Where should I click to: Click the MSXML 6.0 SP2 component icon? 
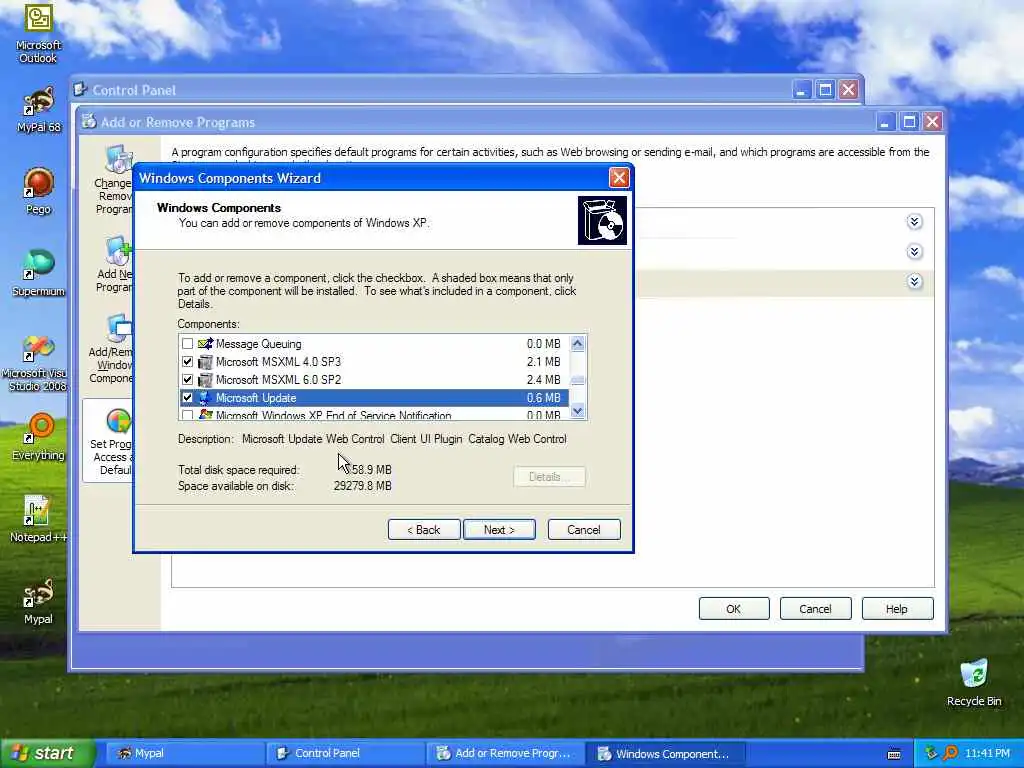point(205,379)
